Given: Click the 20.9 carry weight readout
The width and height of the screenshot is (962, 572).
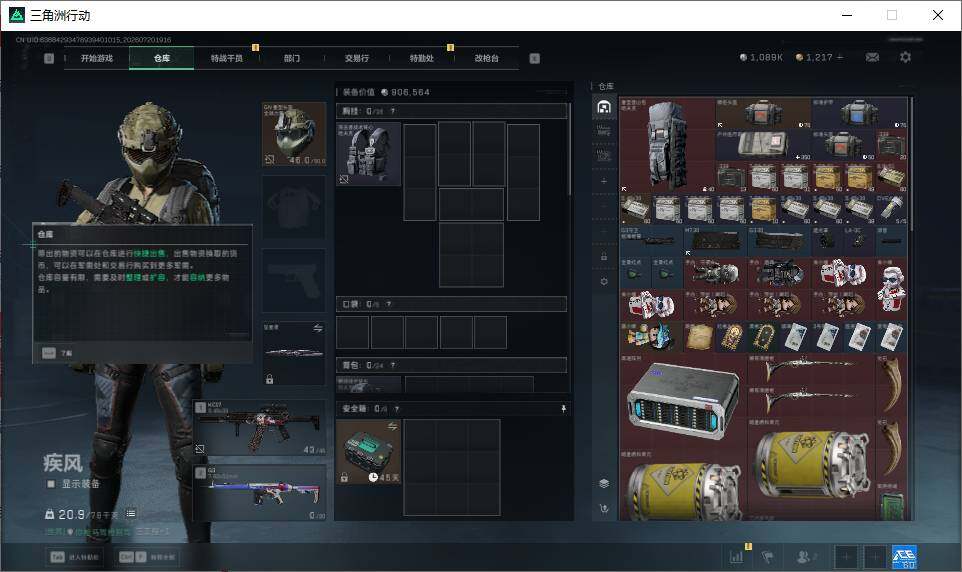Looking at the screenshot, I should click(82, 514).
